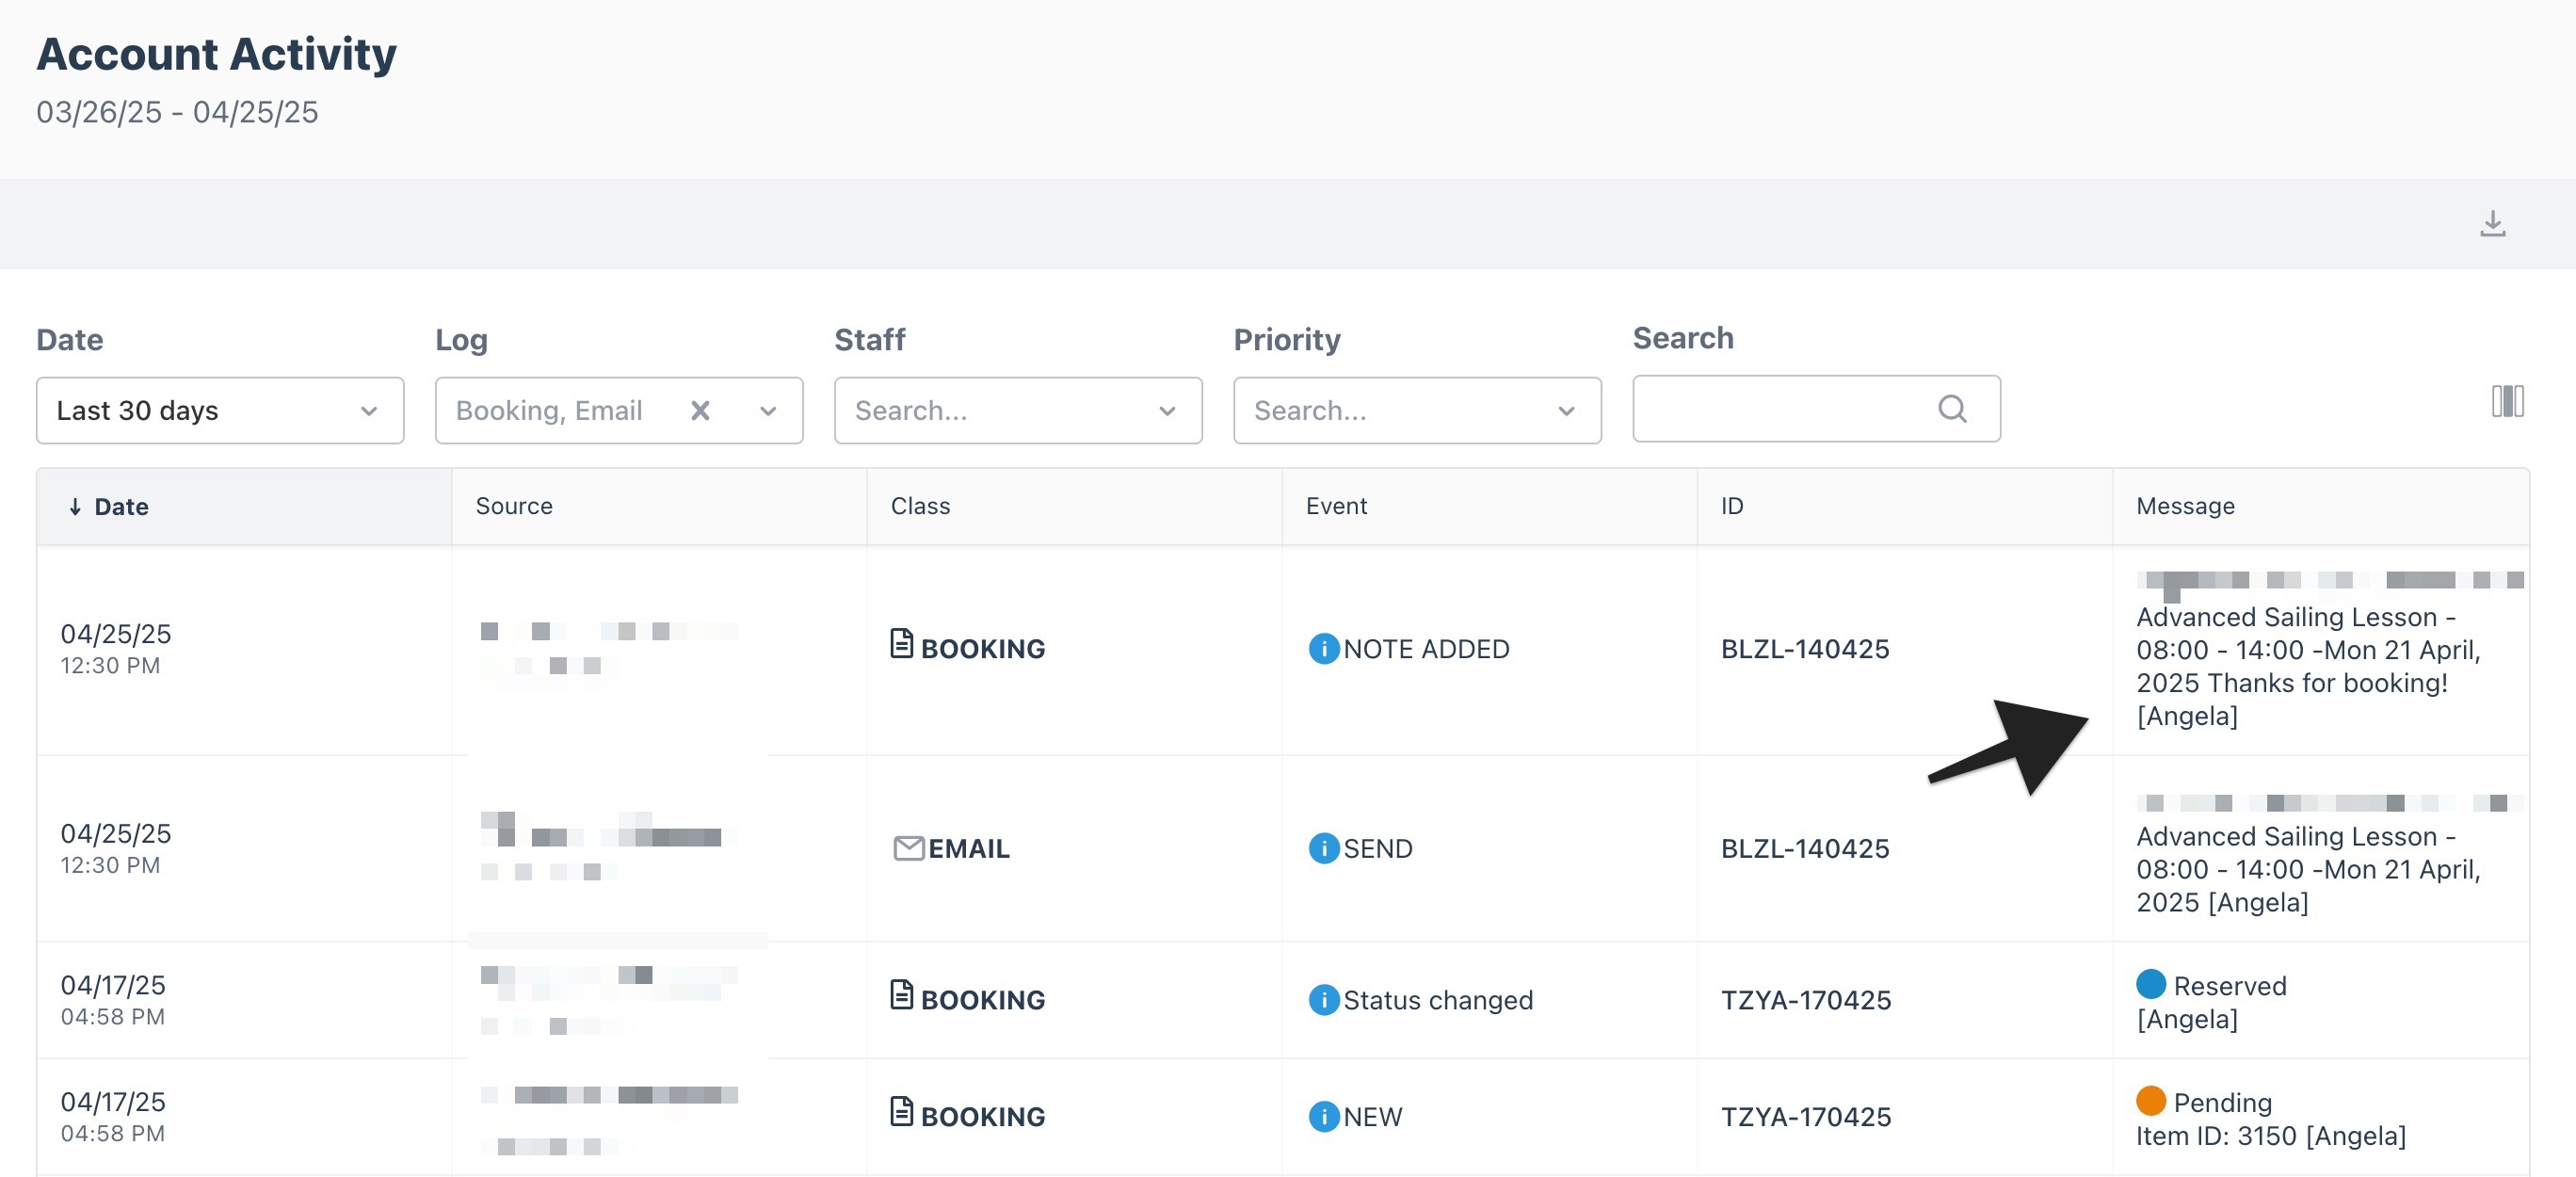
Task: Click the magnifier icon in Search field
Action: click(1952, 408)
